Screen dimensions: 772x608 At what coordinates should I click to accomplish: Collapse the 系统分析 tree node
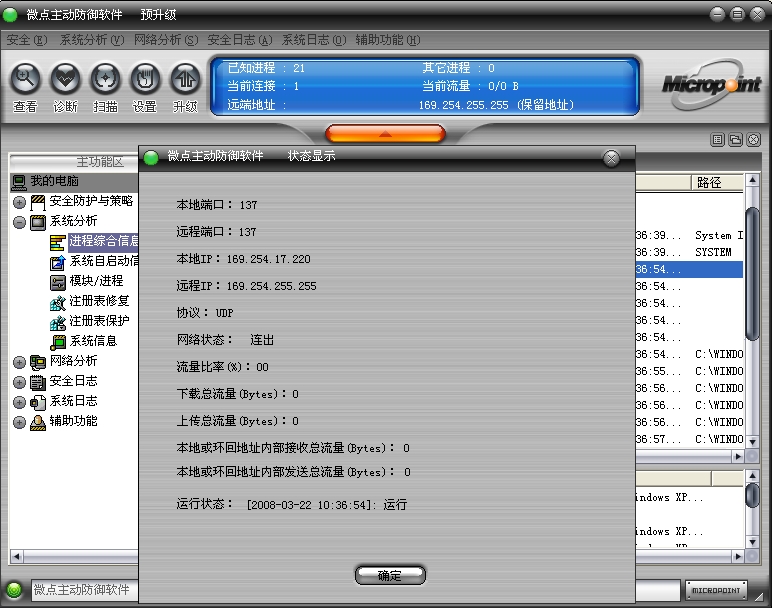pos(19,222)
